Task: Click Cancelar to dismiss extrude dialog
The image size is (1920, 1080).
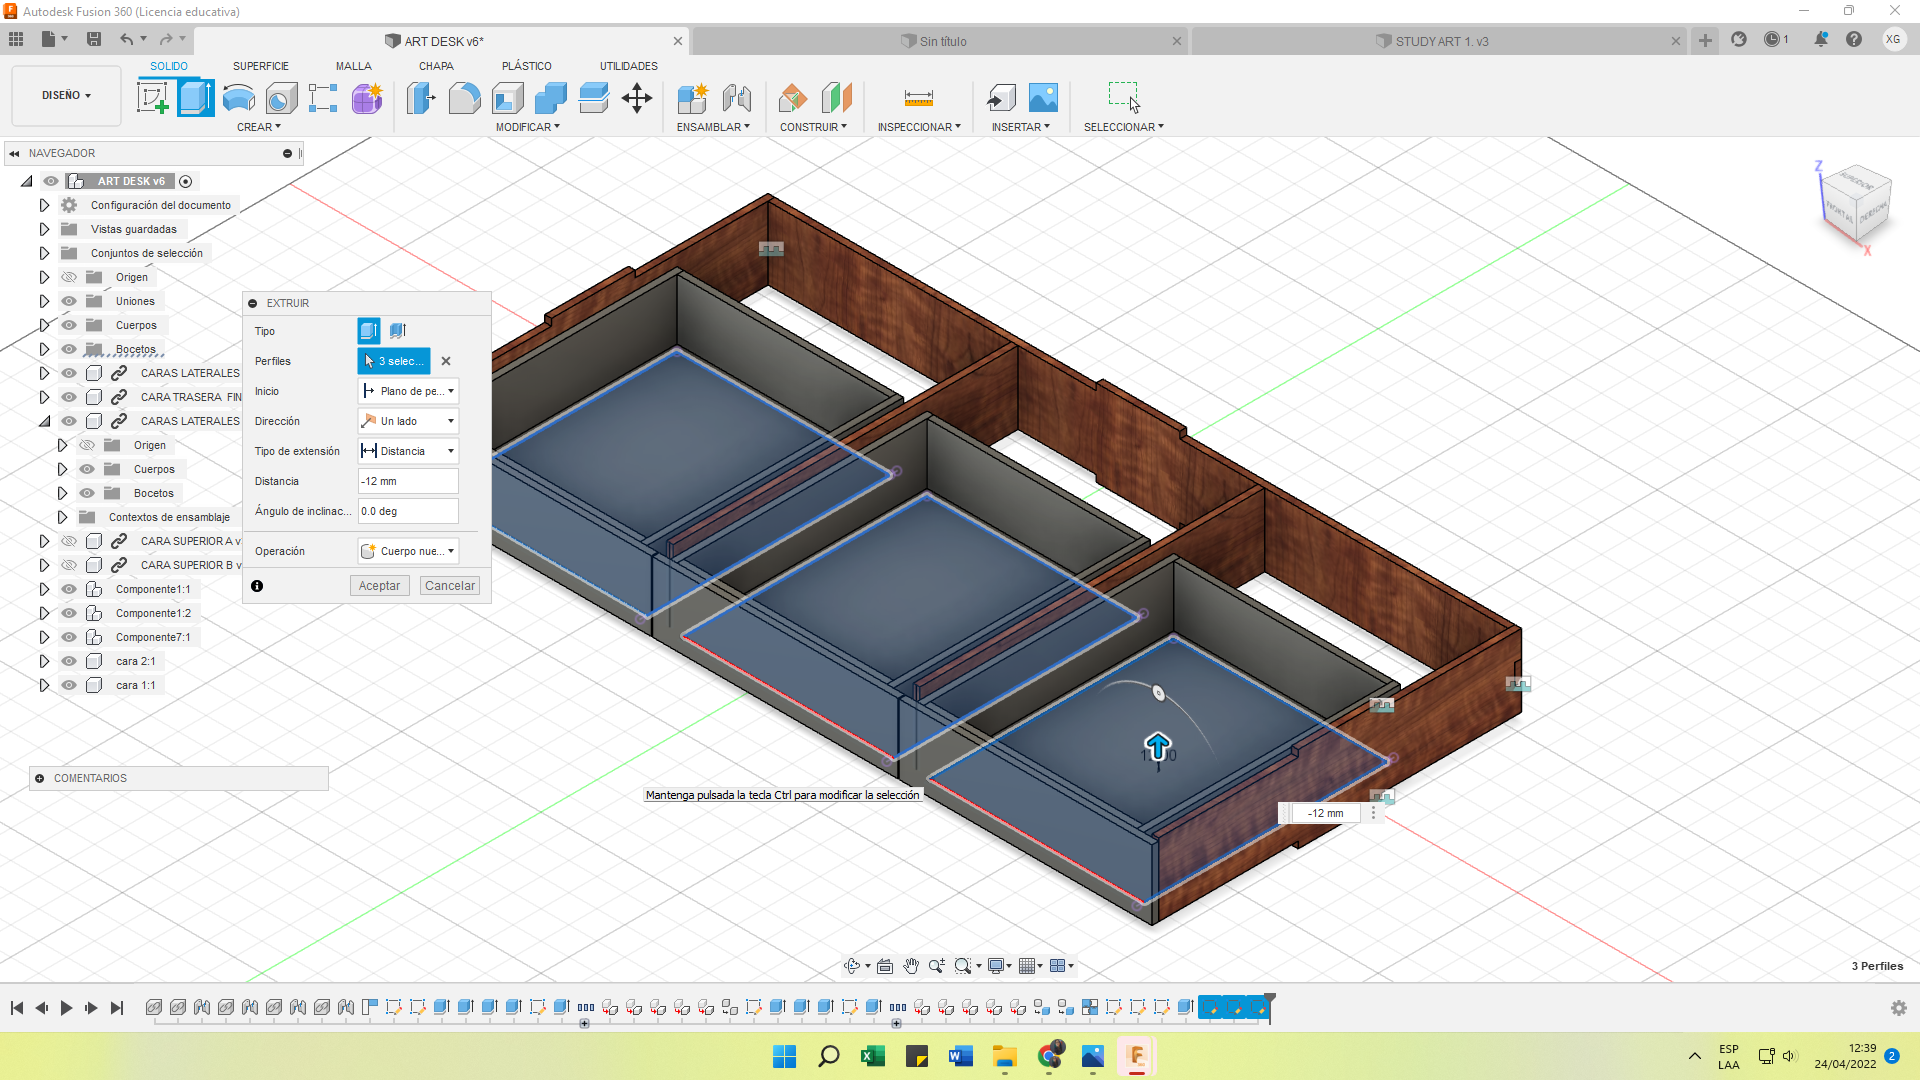Action: pos(448,584)
